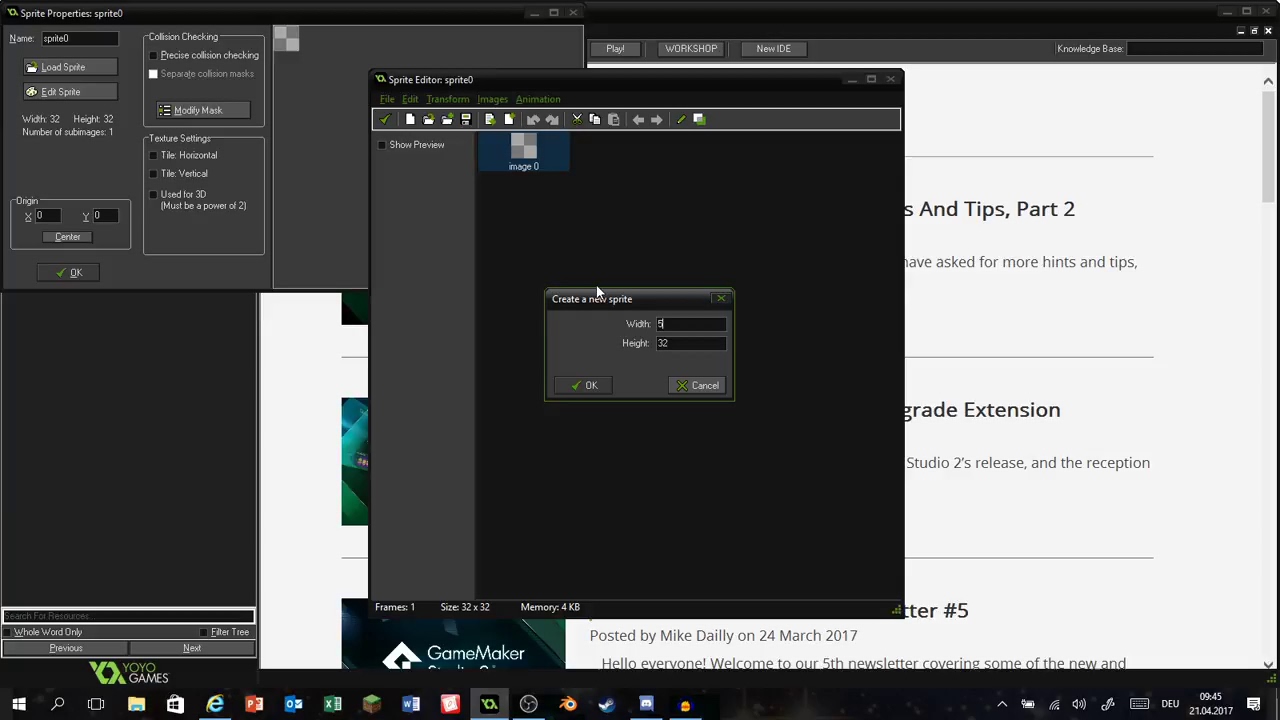Click the Redo arrow in Sprite Editor toolbar
1280x720 pixels.
pos(552,120)
